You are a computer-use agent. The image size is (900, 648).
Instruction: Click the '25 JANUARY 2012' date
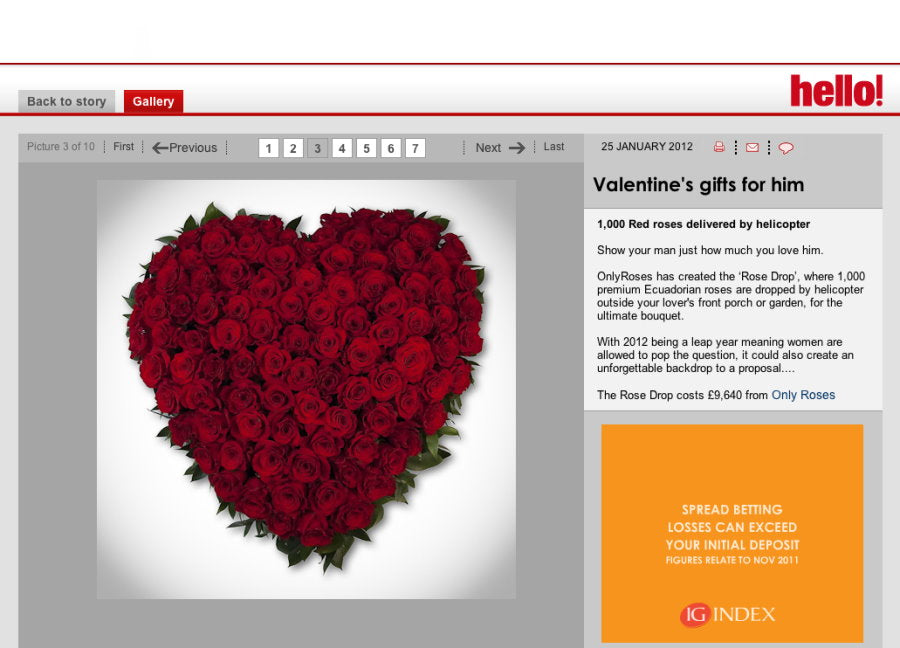647,146
